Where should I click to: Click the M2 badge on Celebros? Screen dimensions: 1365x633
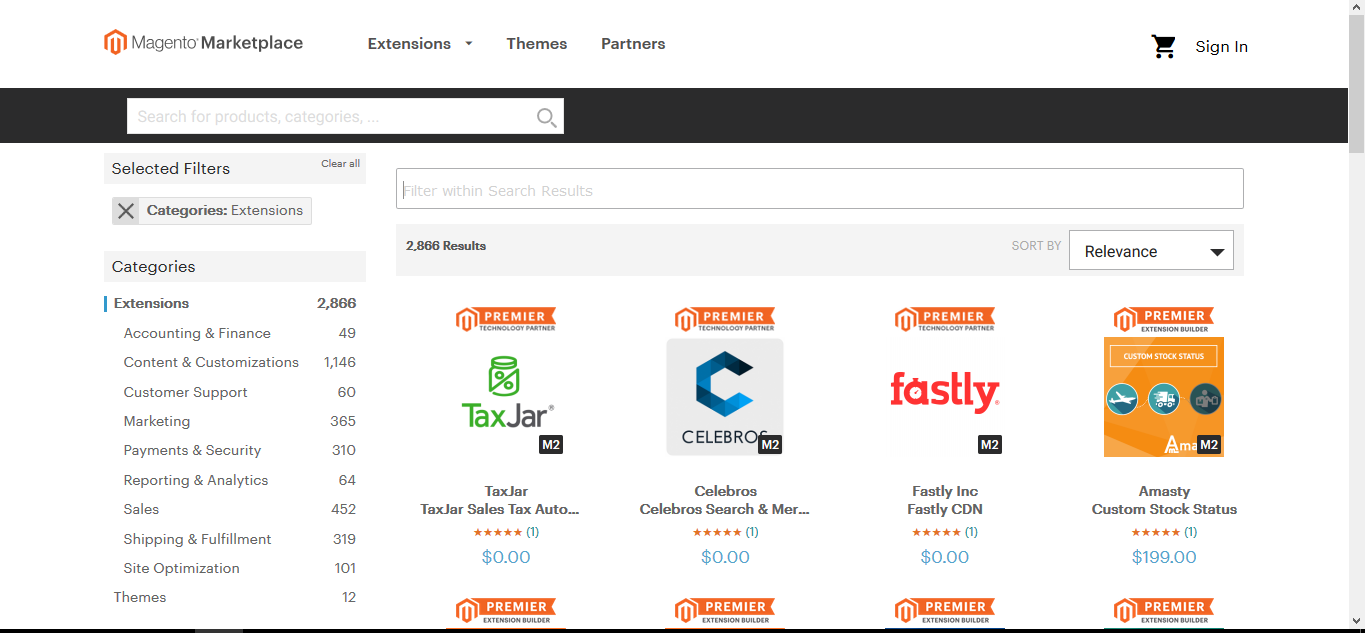click(770, 444)
